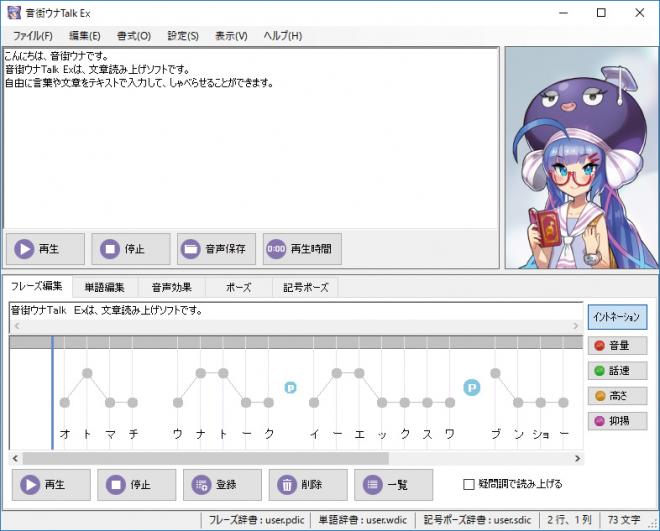Viewport: 660px width, 531px height.
Task: Play the main text with top 再生 button
Action: tap(45, 249)
